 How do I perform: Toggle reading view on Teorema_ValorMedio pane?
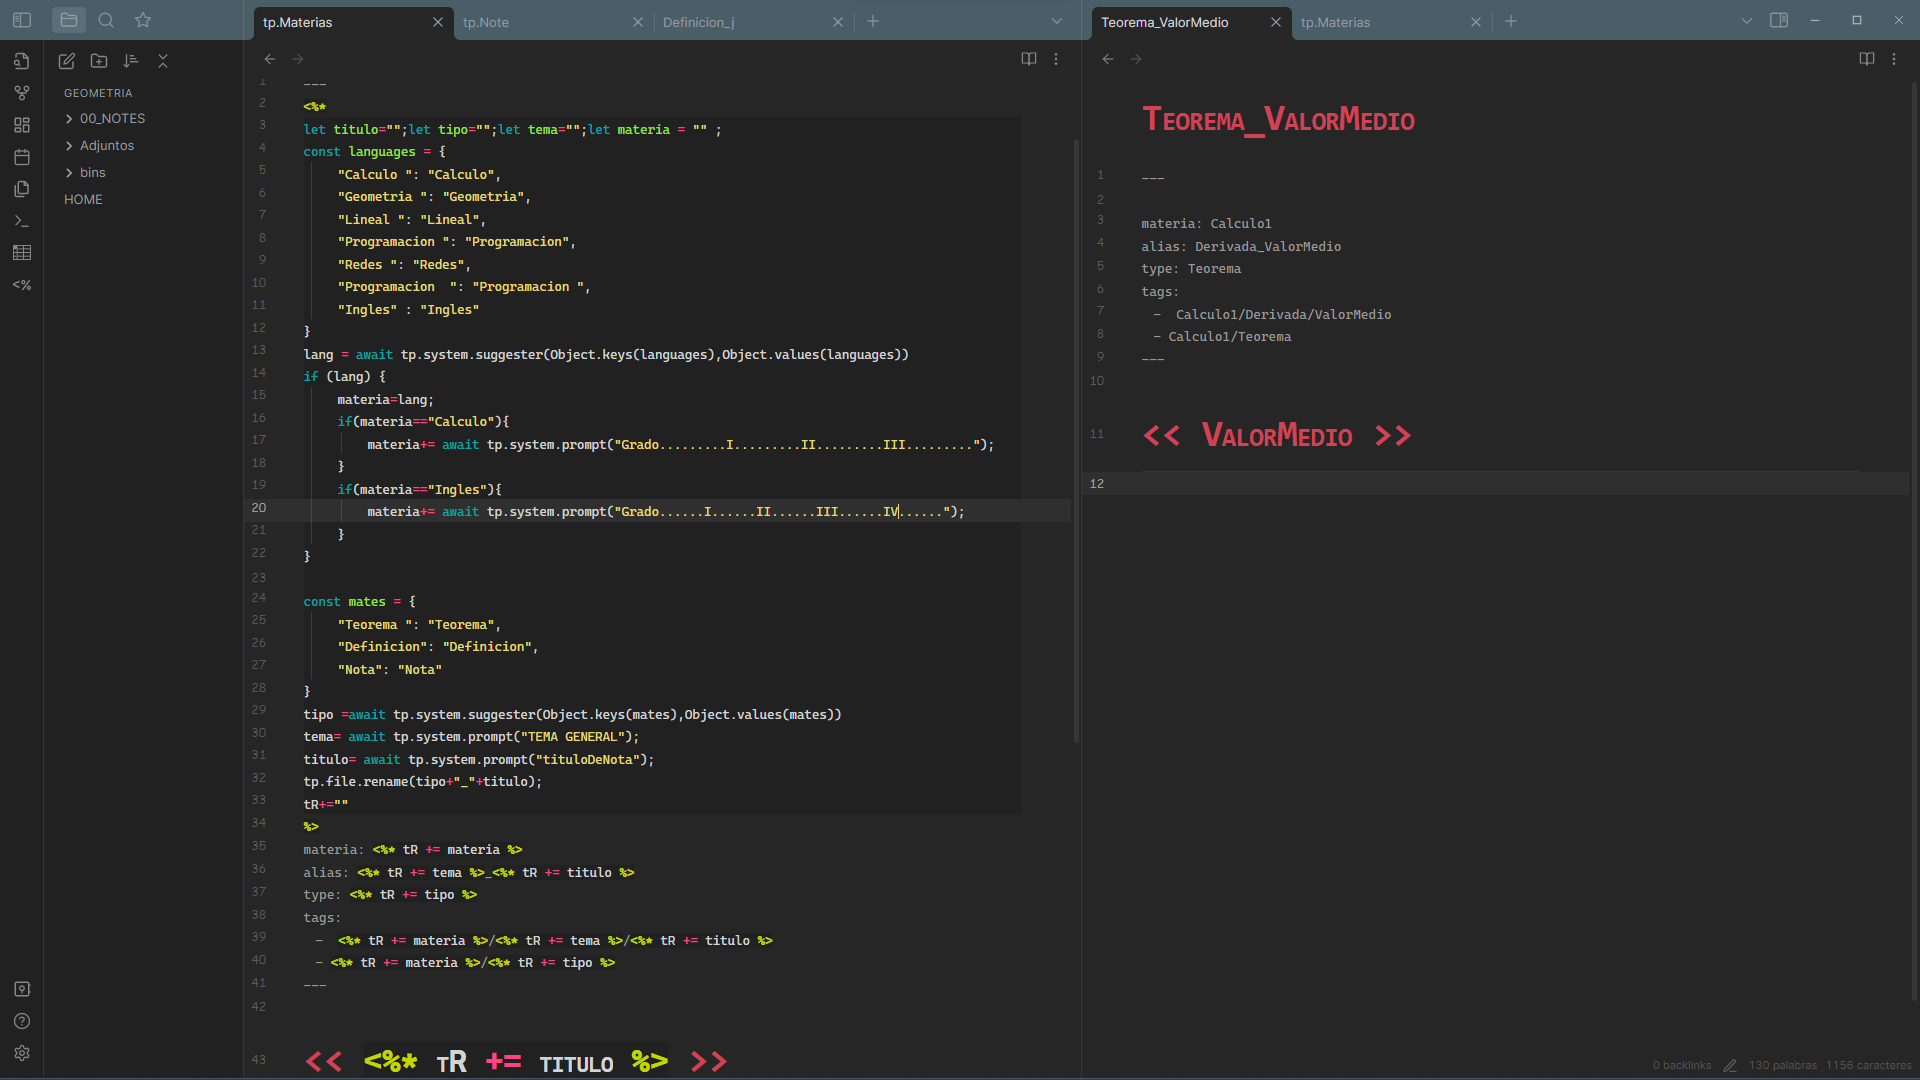[1866, 59]
